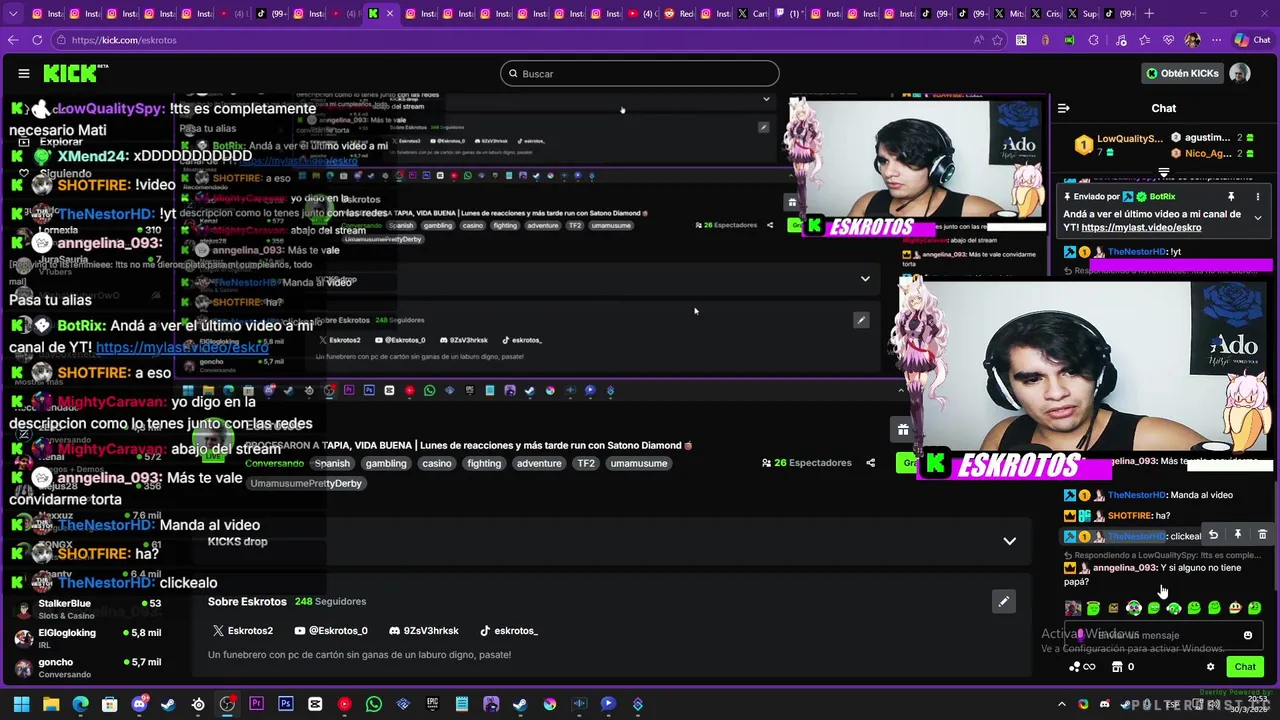
Task: Open TikTok eskrotos_ link below KICKS drop
Action: 508,631
